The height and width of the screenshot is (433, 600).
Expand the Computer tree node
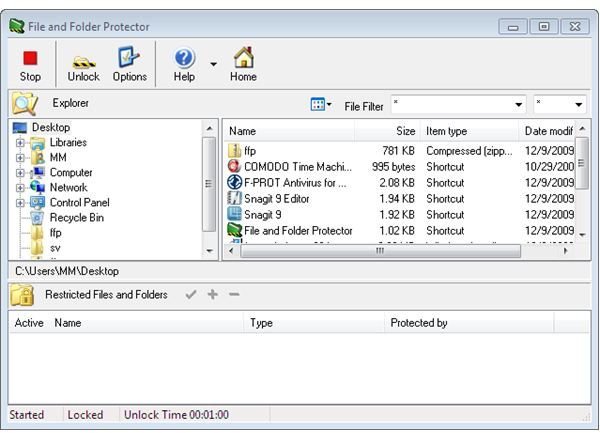coord(20,173)
